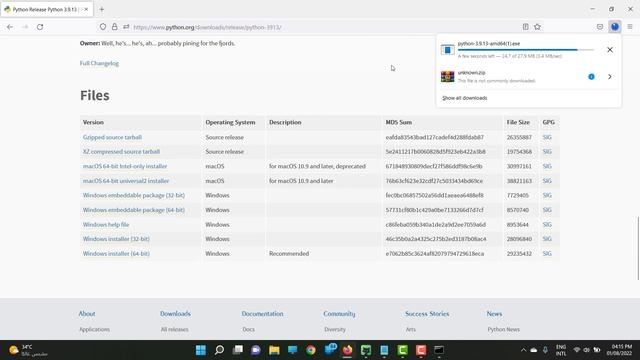
Task: Open the Python News footer link
Action: 503,329
